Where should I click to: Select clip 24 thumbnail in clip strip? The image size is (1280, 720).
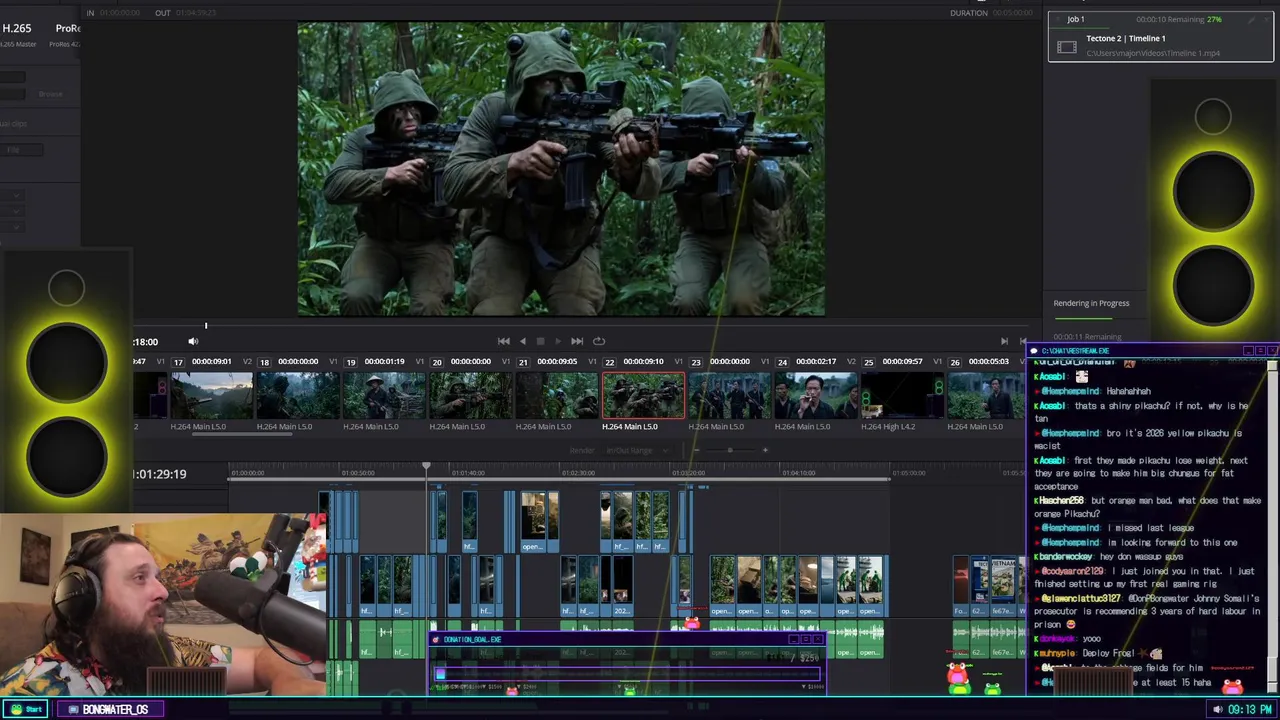point(816,395)
